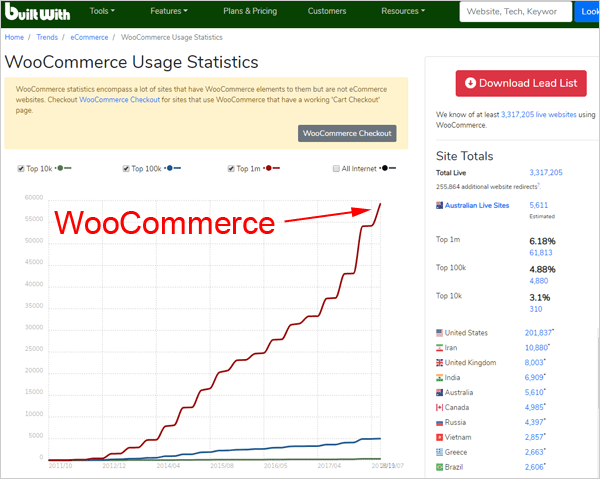Uncheck the Top 100k series checkbox
This screenshot has width=600, height=479.
click(x=126, y=169)
